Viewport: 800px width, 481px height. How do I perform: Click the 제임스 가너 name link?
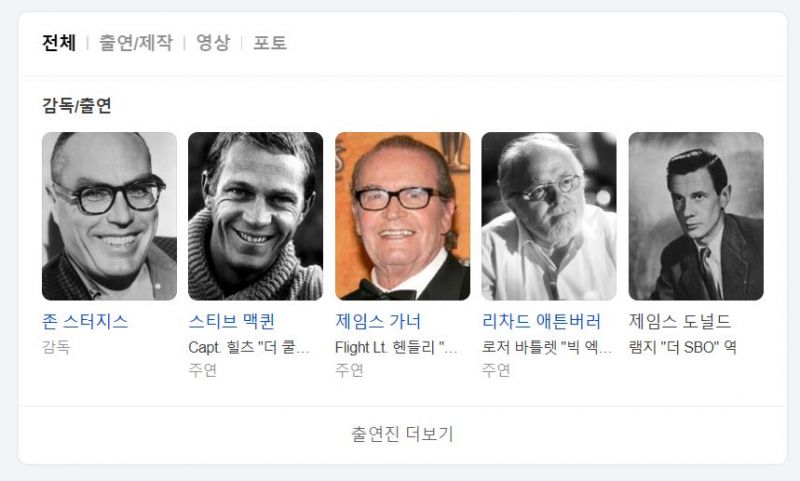tap(378, 321)
